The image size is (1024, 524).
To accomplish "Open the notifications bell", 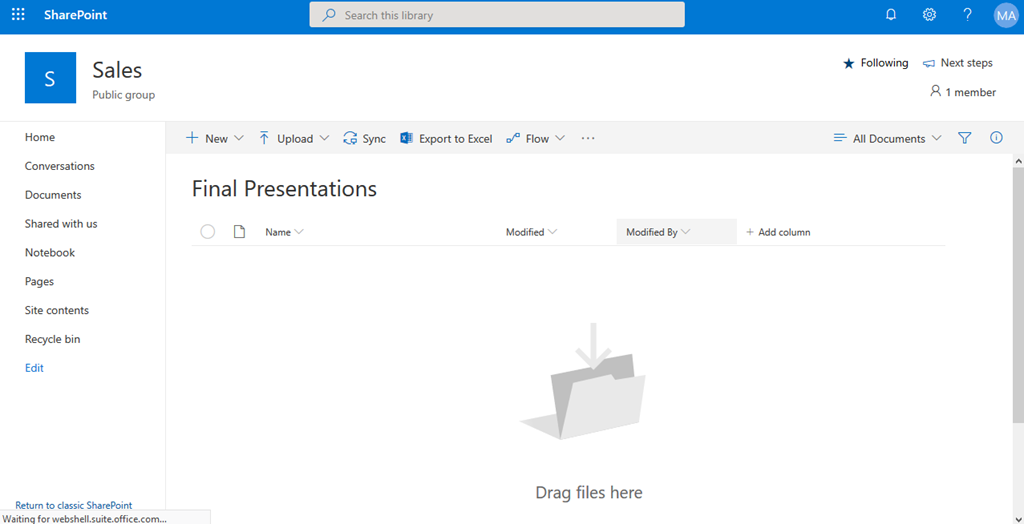I will [891, 15].
